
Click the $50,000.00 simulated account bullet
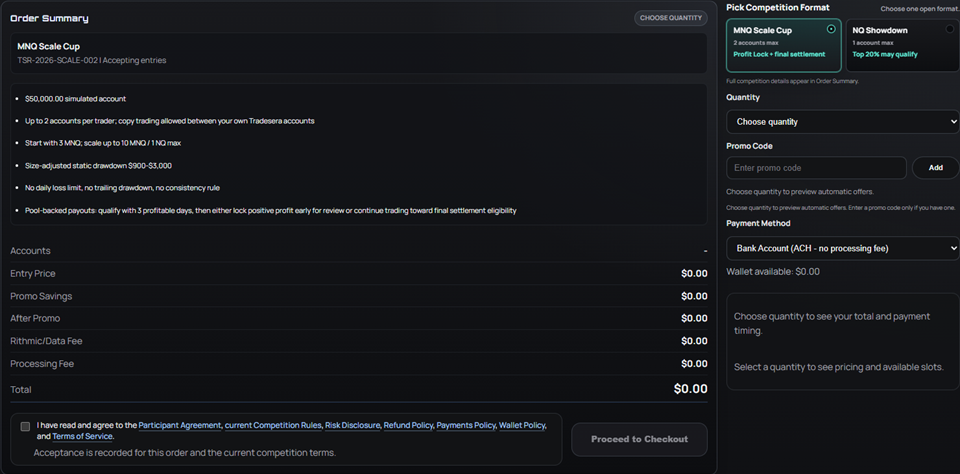pos(75,99)
